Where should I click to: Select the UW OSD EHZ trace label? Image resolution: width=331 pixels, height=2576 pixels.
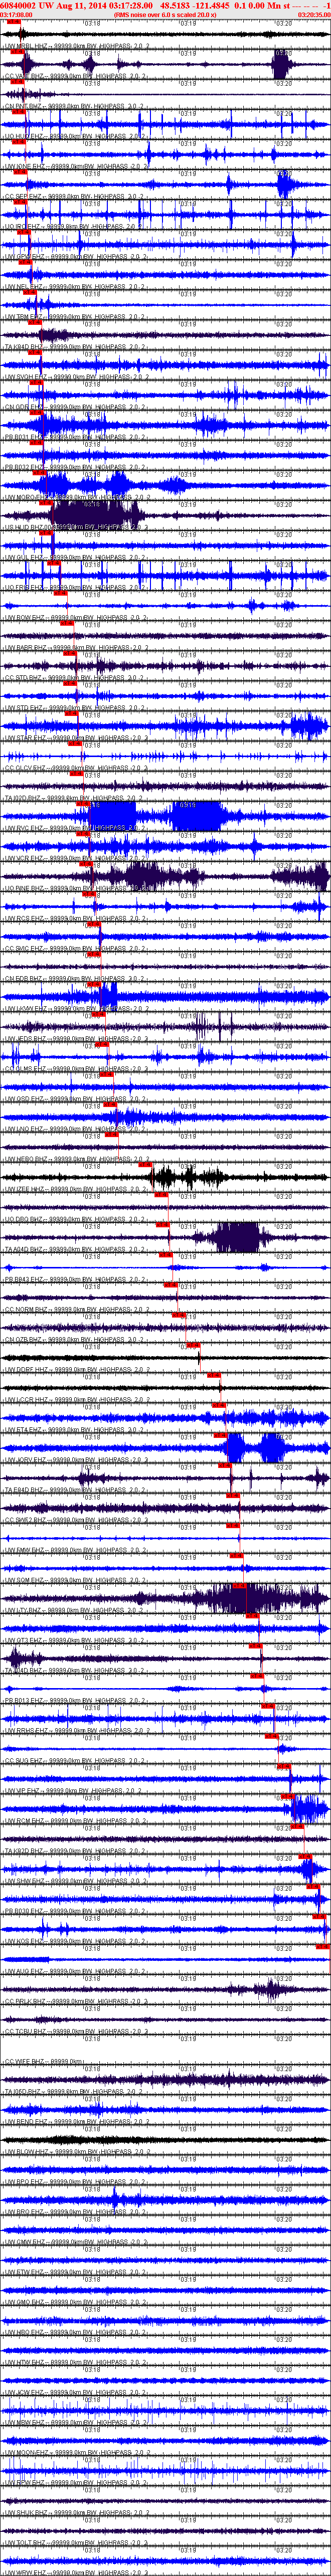pyautogui.click(x=75, y=1097)
